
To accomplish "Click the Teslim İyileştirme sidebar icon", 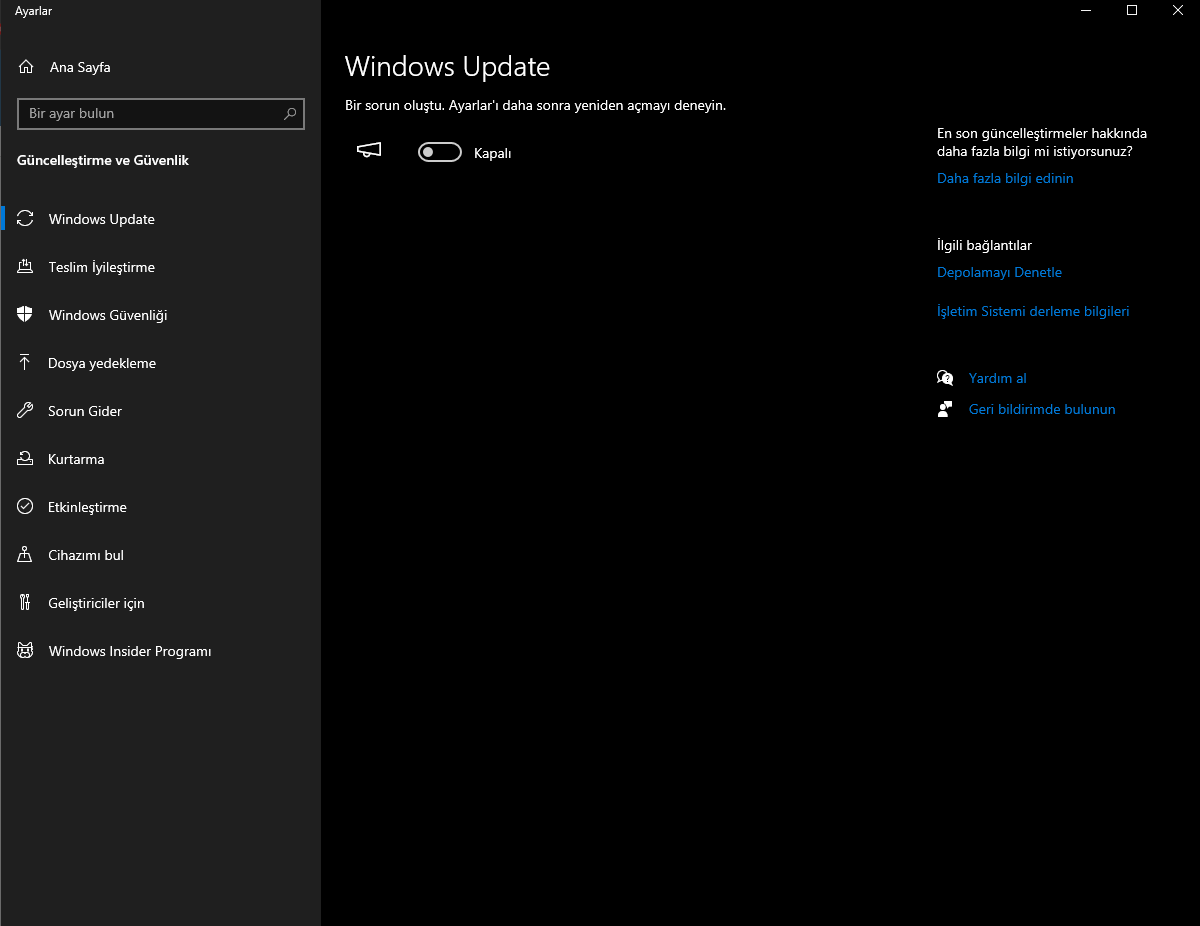I will [26, 267].
